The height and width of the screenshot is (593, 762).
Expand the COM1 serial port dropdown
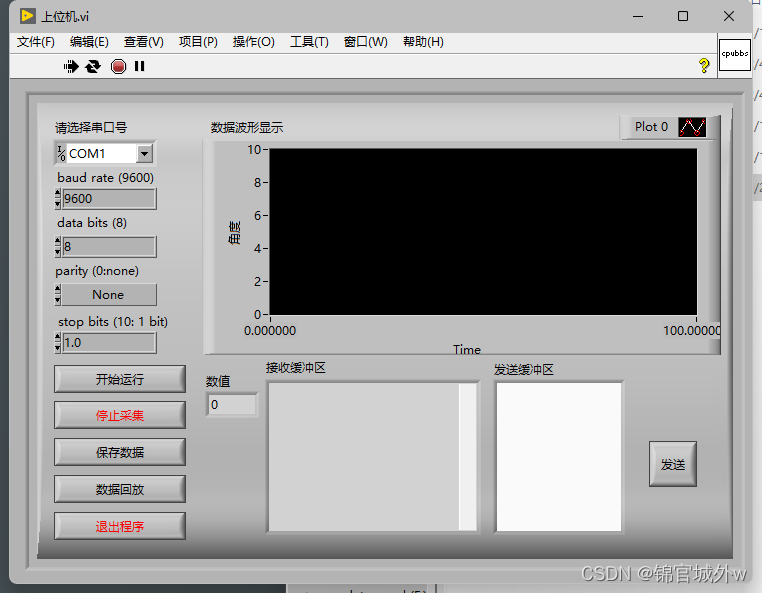(x=144, y=154)
